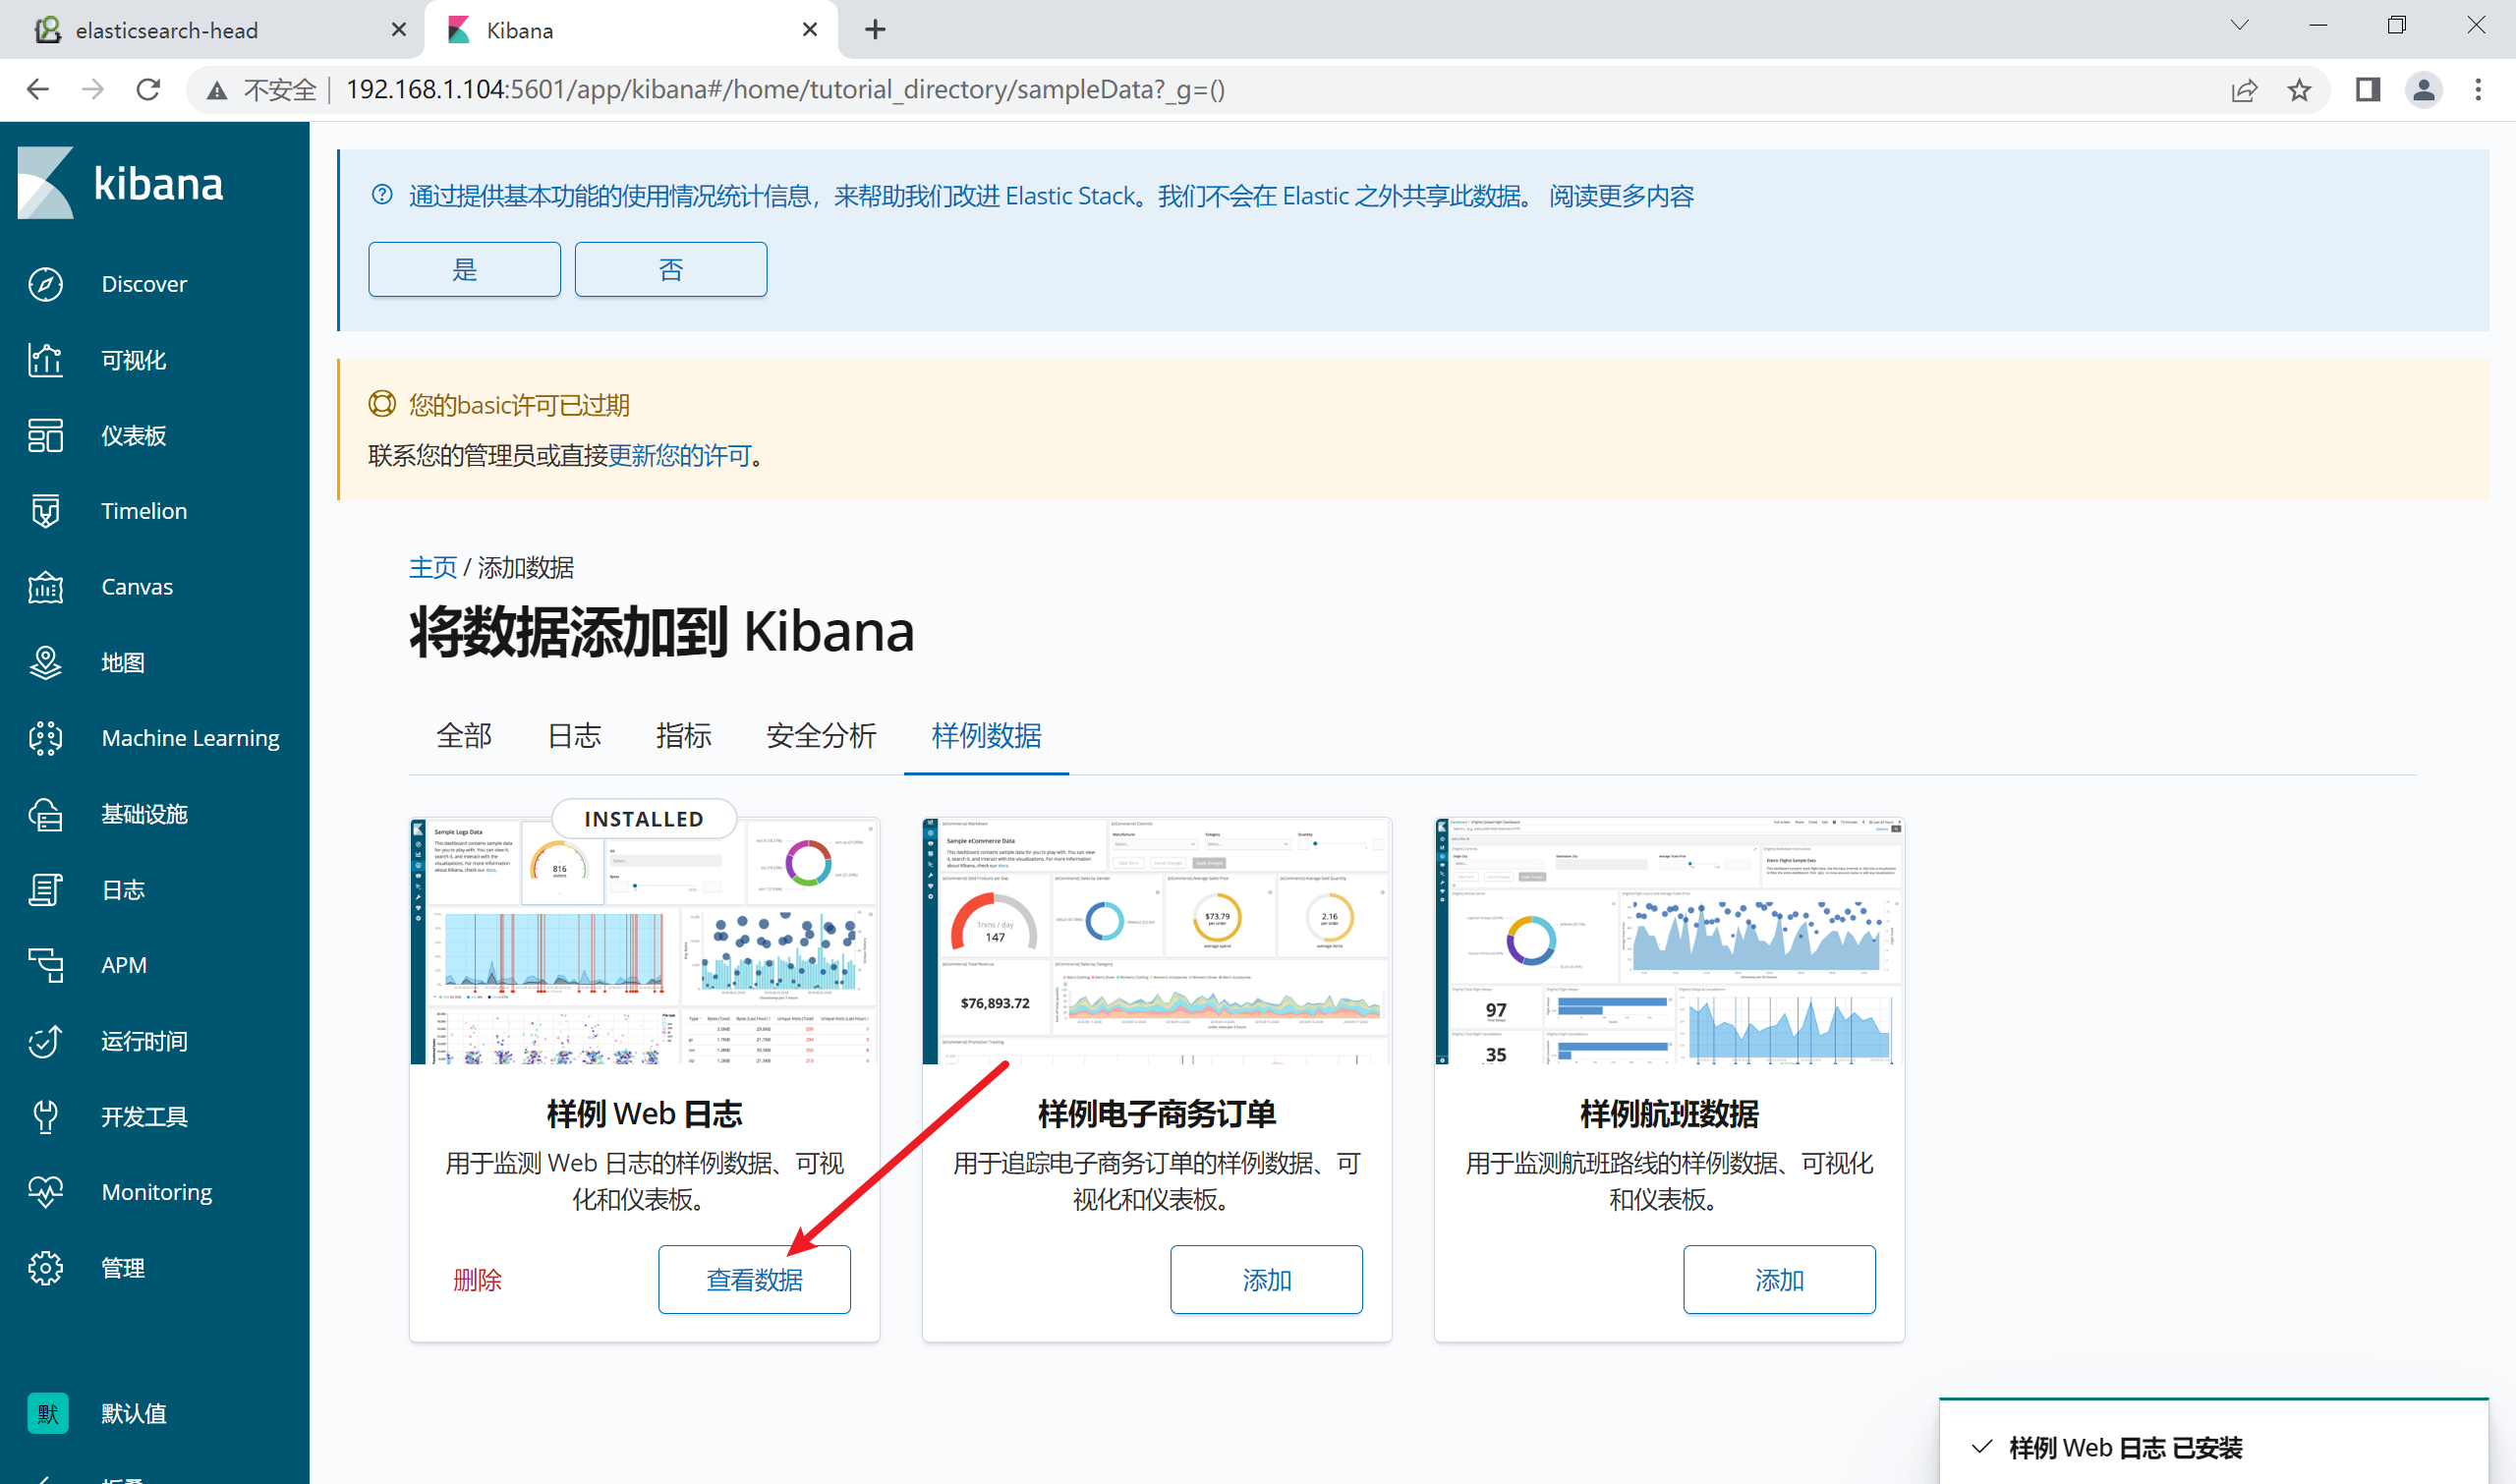Go to the 主页 breadcrumb link
Viewport: 2516px width, 1484px height.
click(x=433, y=568)
